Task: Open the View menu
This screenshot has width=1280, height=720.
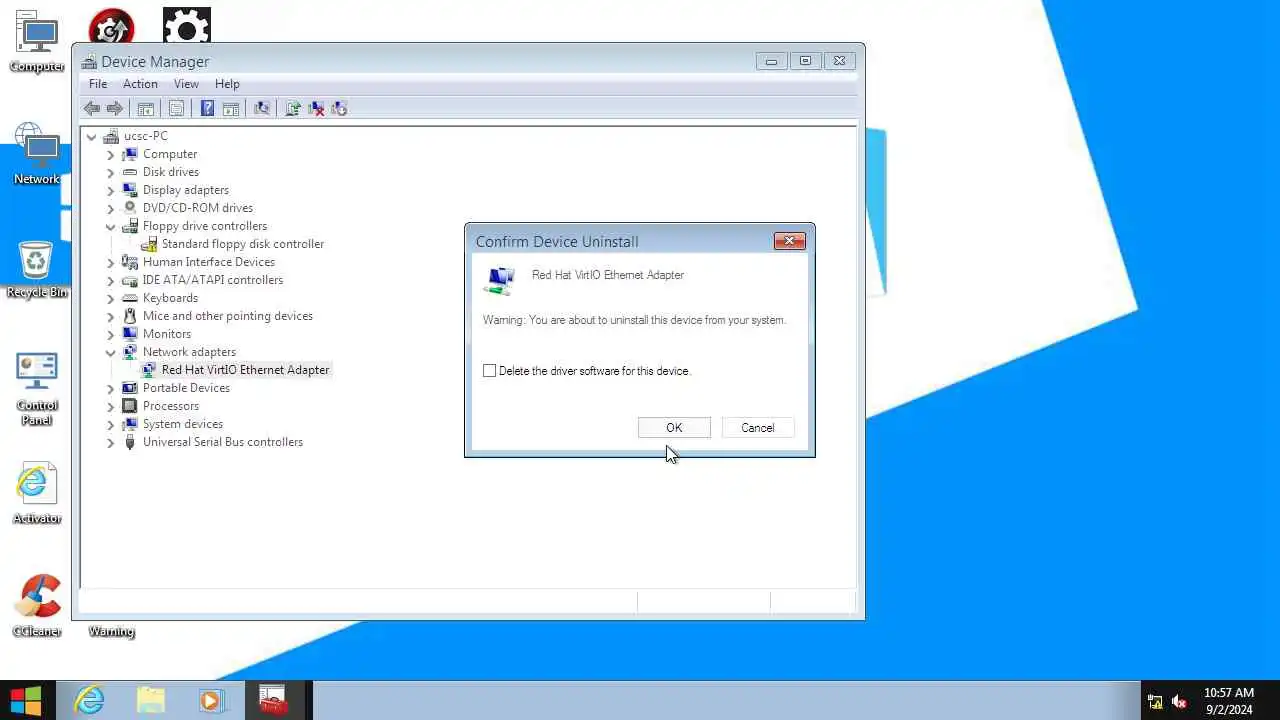Action: (x=186, y=84)
